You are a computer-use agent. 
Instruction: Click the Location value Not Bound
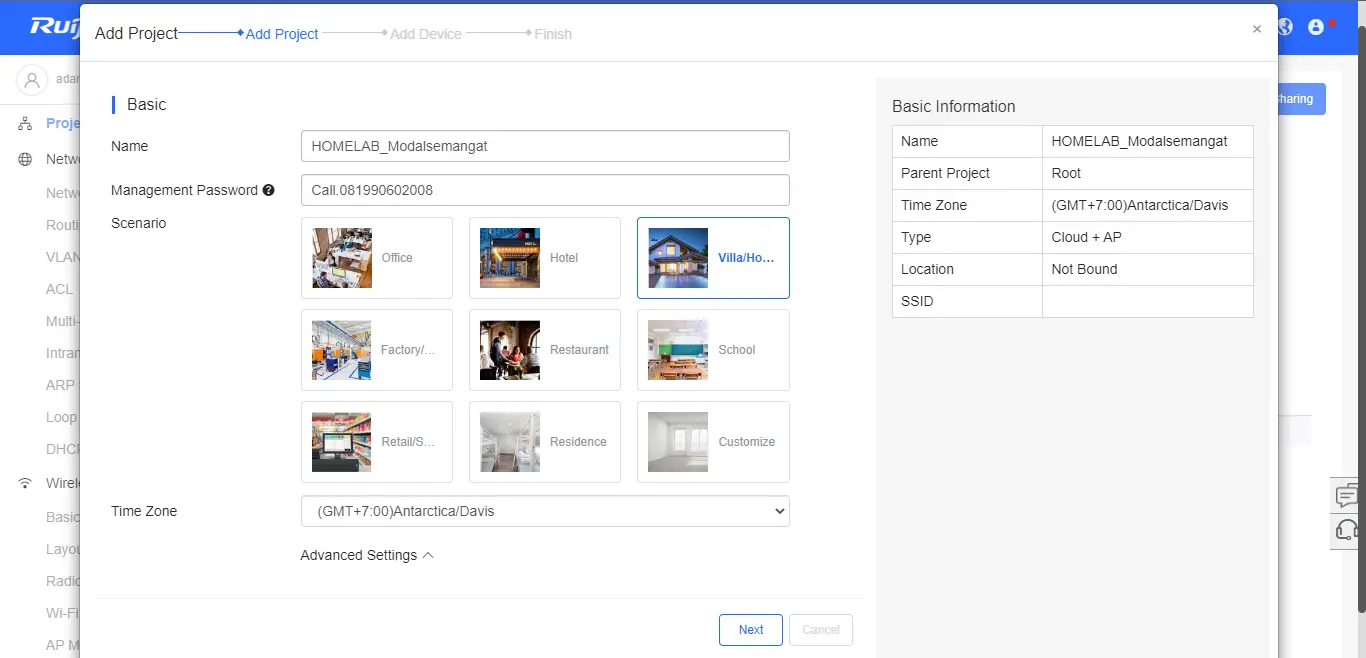(1084, 269)
